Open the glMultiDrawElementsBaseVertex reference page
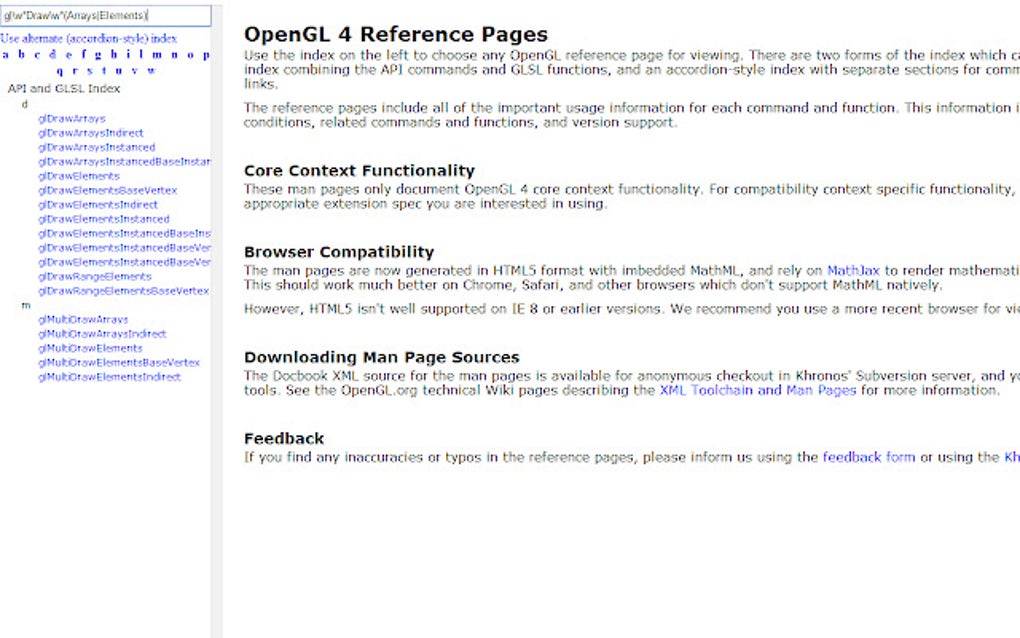 (118, 362)
